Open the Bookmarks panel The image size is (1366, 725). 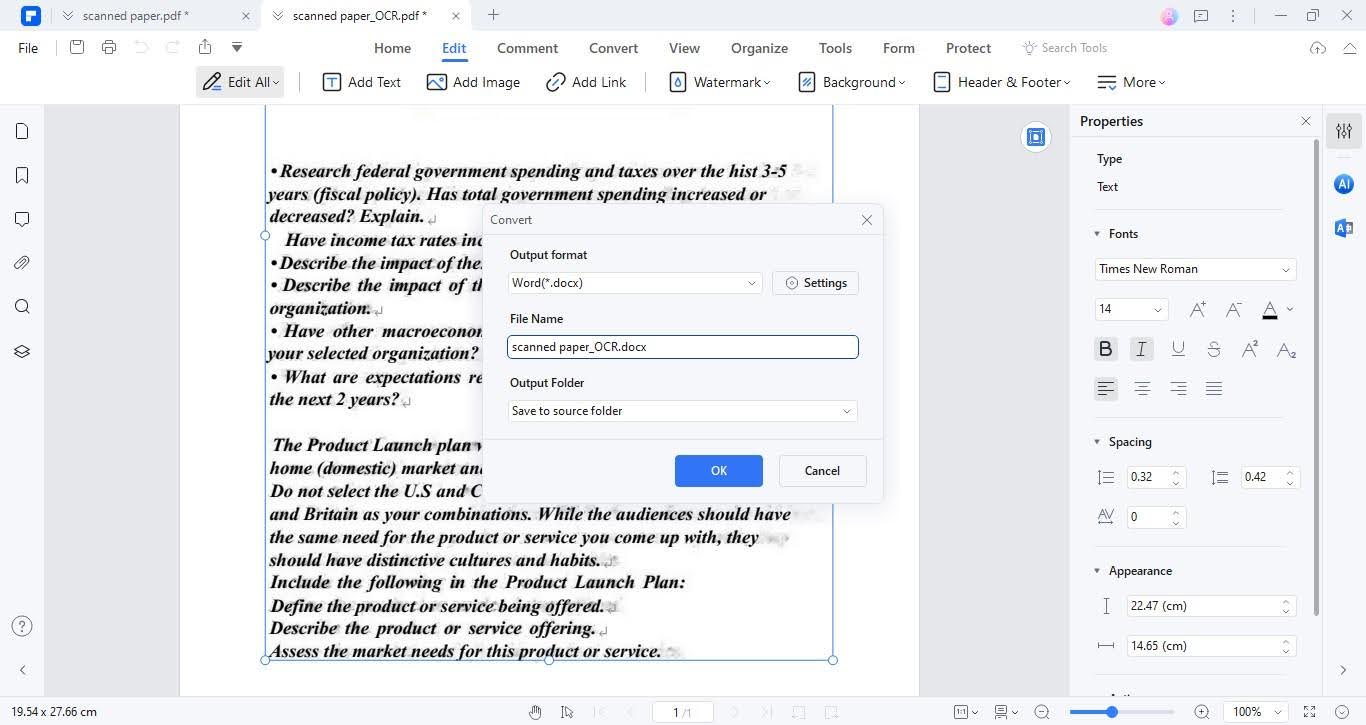(22, 175)
